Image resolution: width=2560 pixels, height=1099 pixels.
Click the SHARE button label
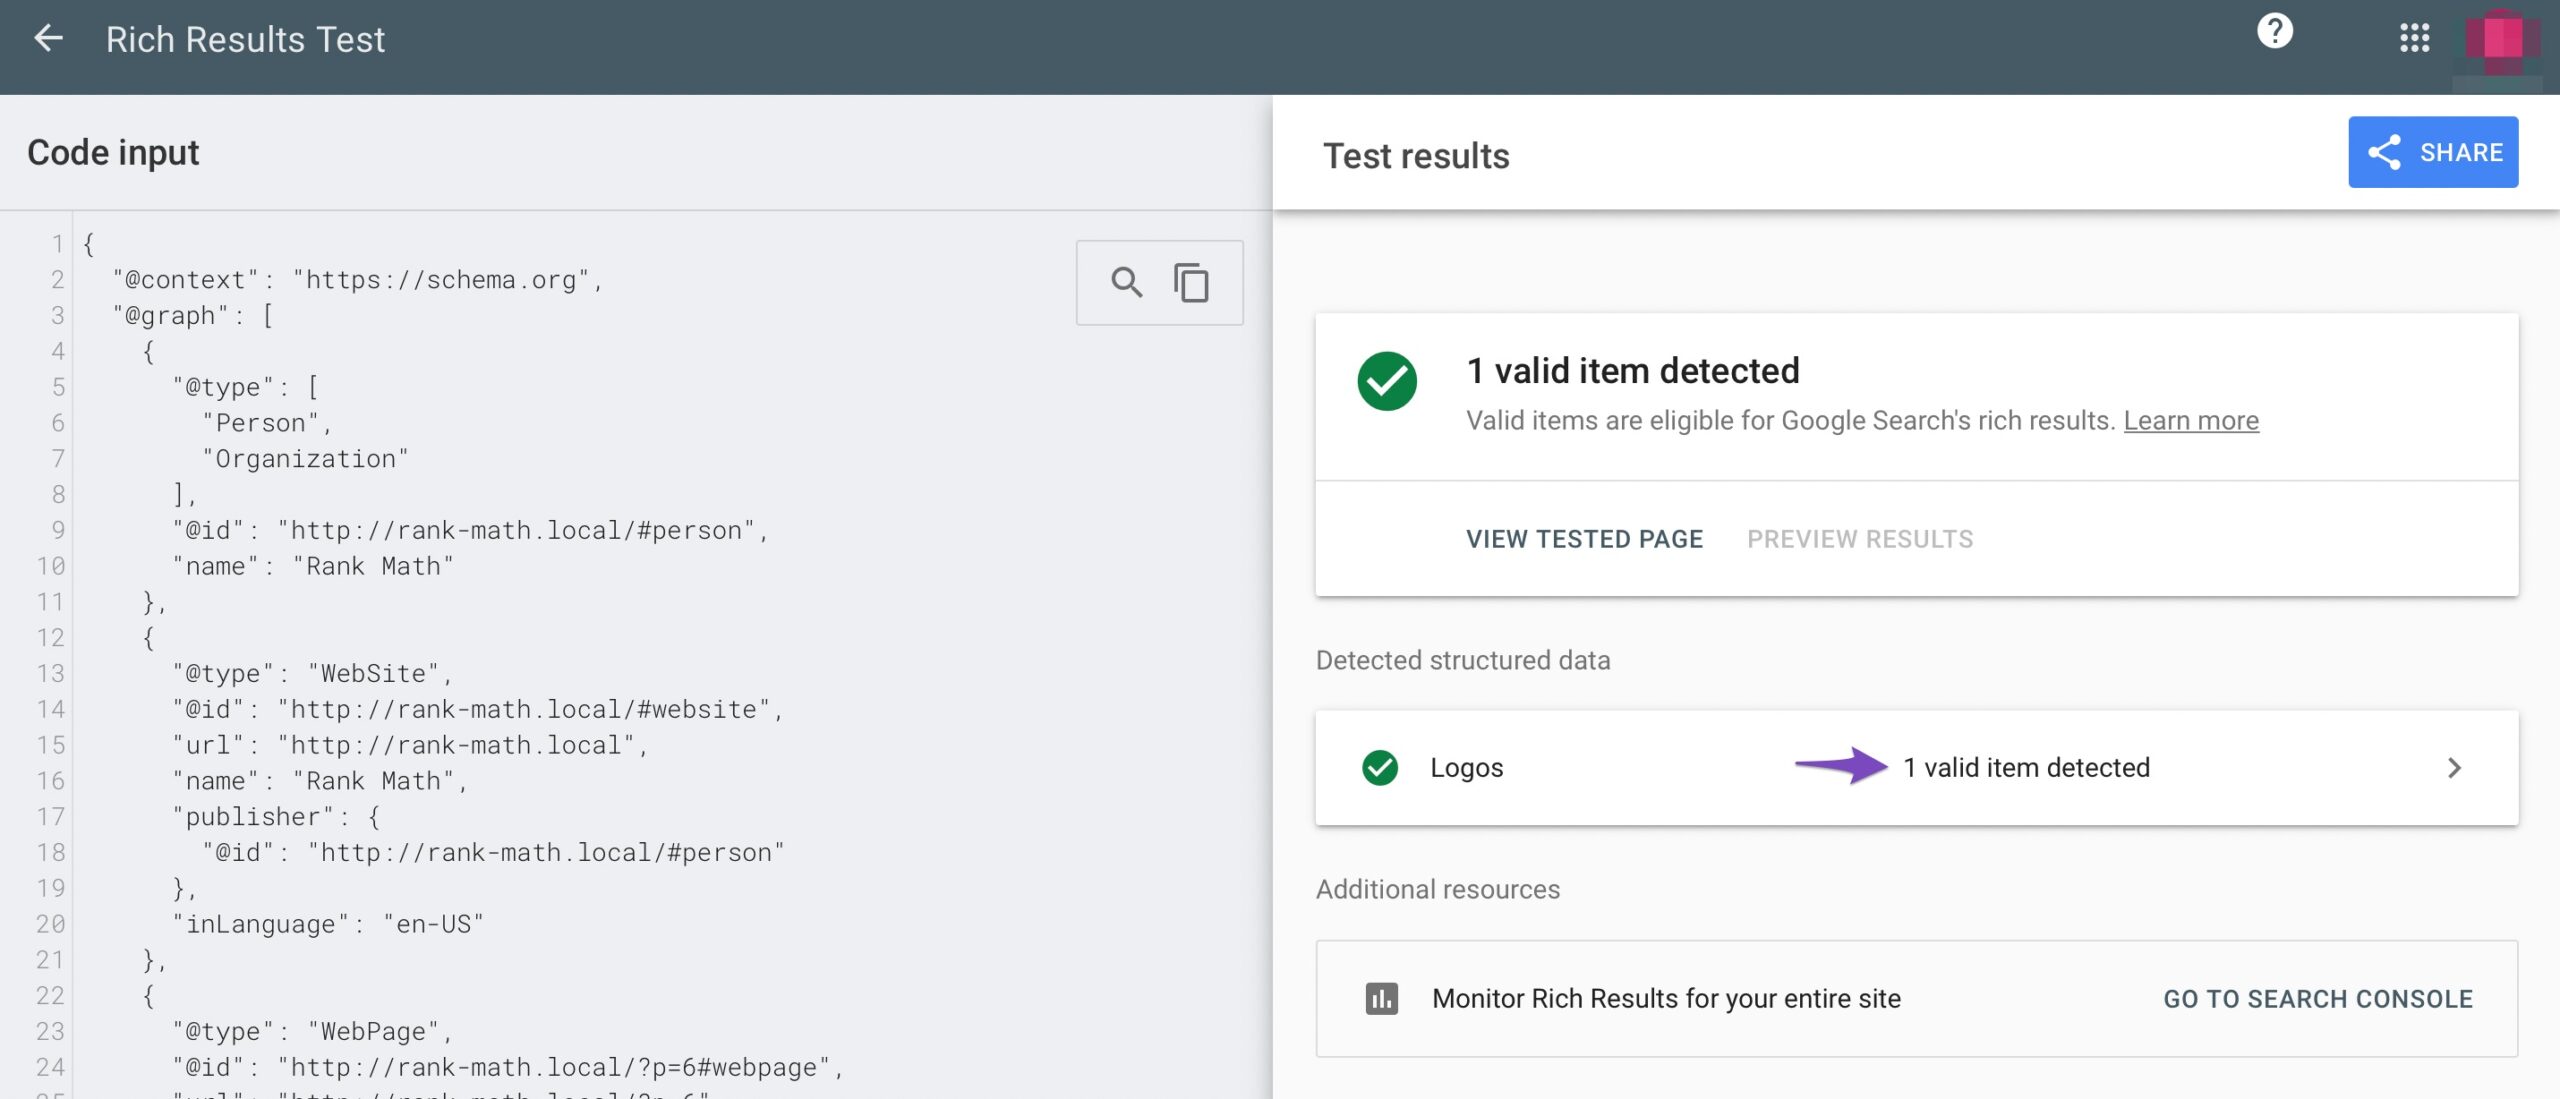click(x=2461, y=152)
